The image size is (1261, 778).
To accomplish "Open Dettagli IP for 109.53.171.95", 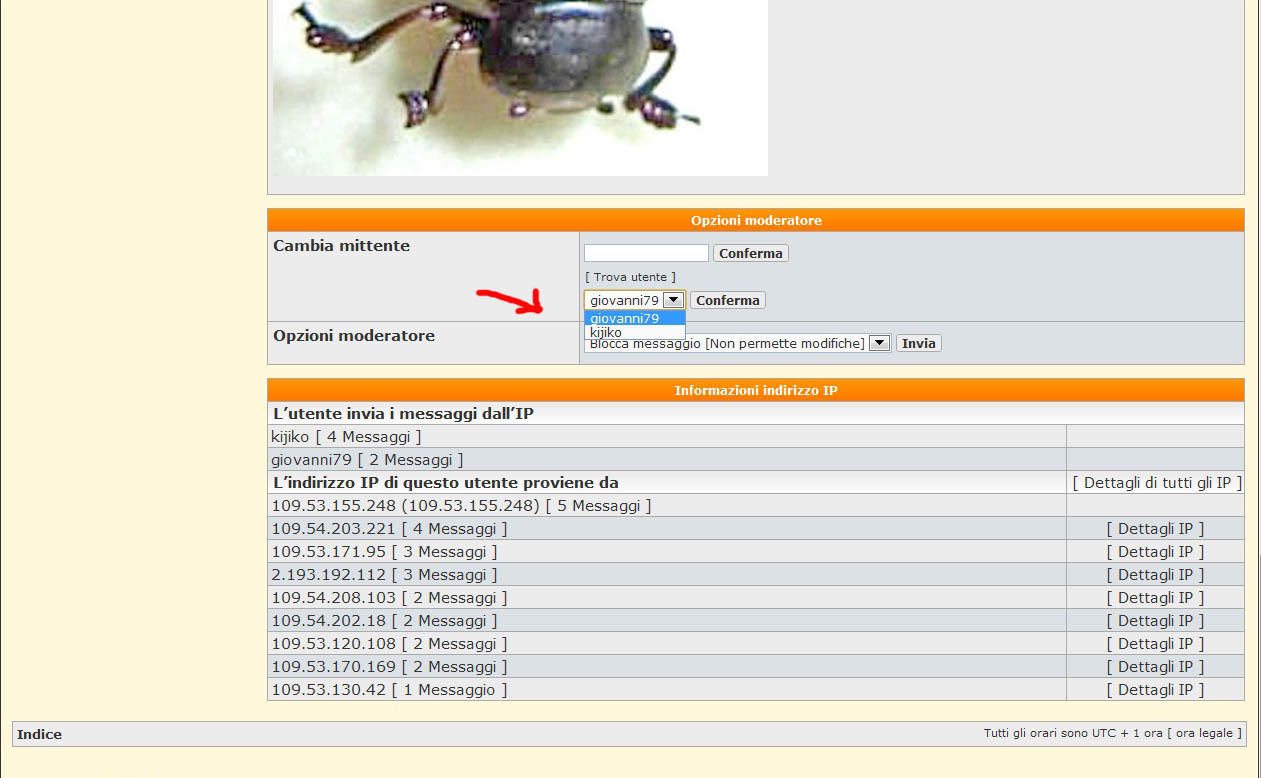I will pyautogui.click(x=1155, y=552).
